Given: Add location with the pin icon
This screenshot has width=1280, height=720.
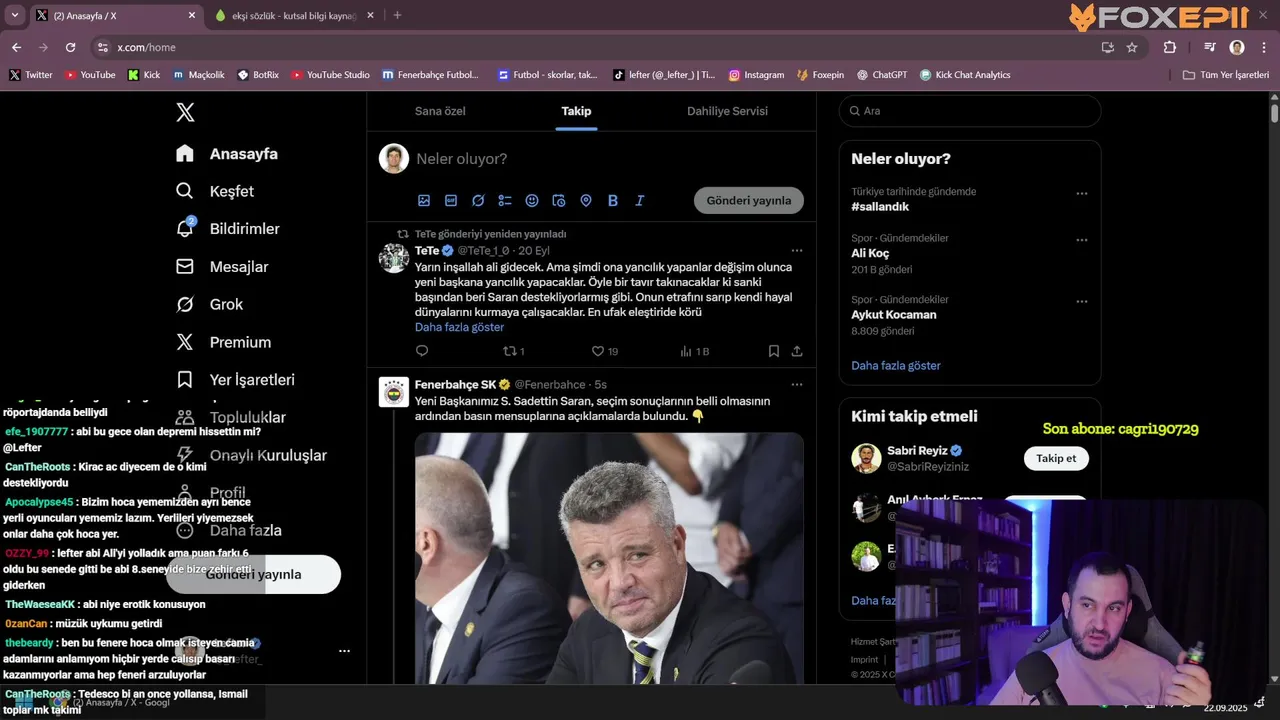Looking at the screenshot, I should point(586,201).
